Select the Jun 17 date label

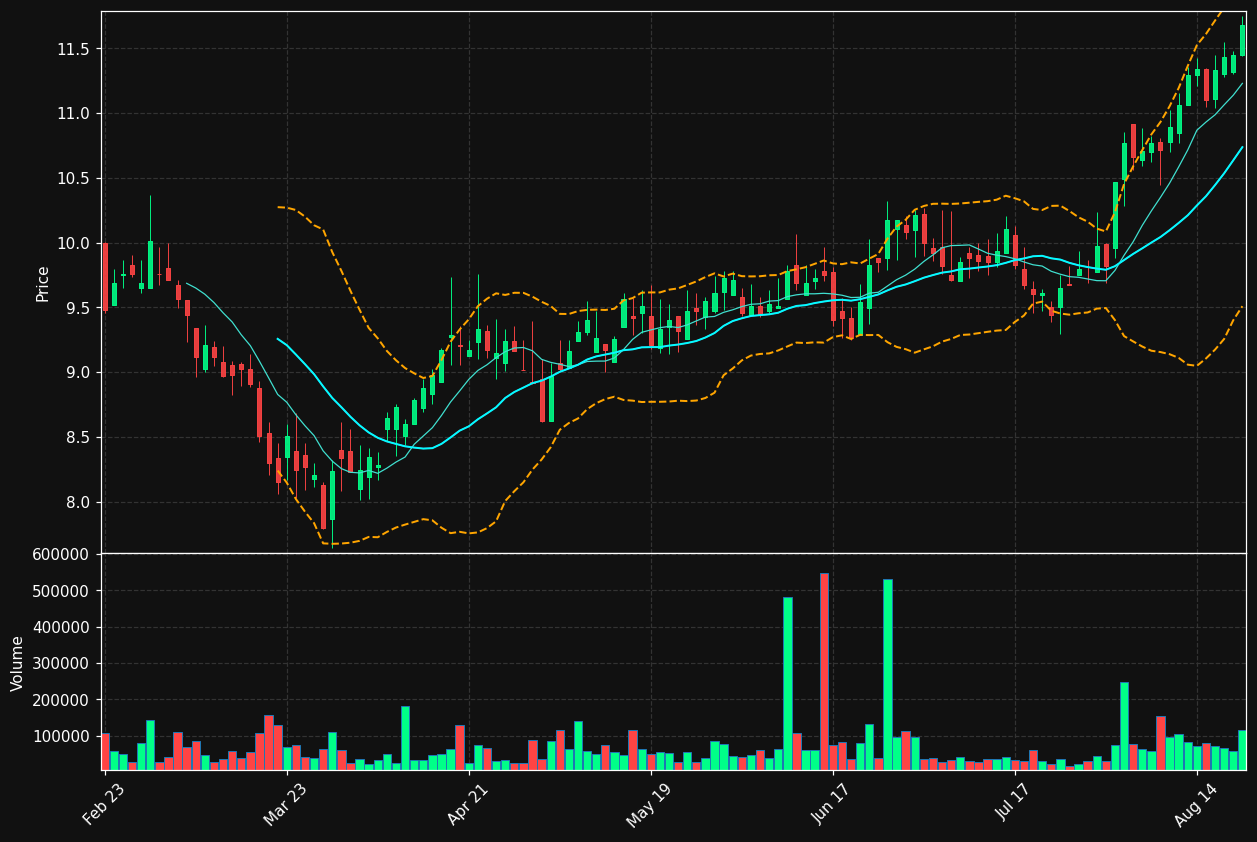[x=833, y=804]
